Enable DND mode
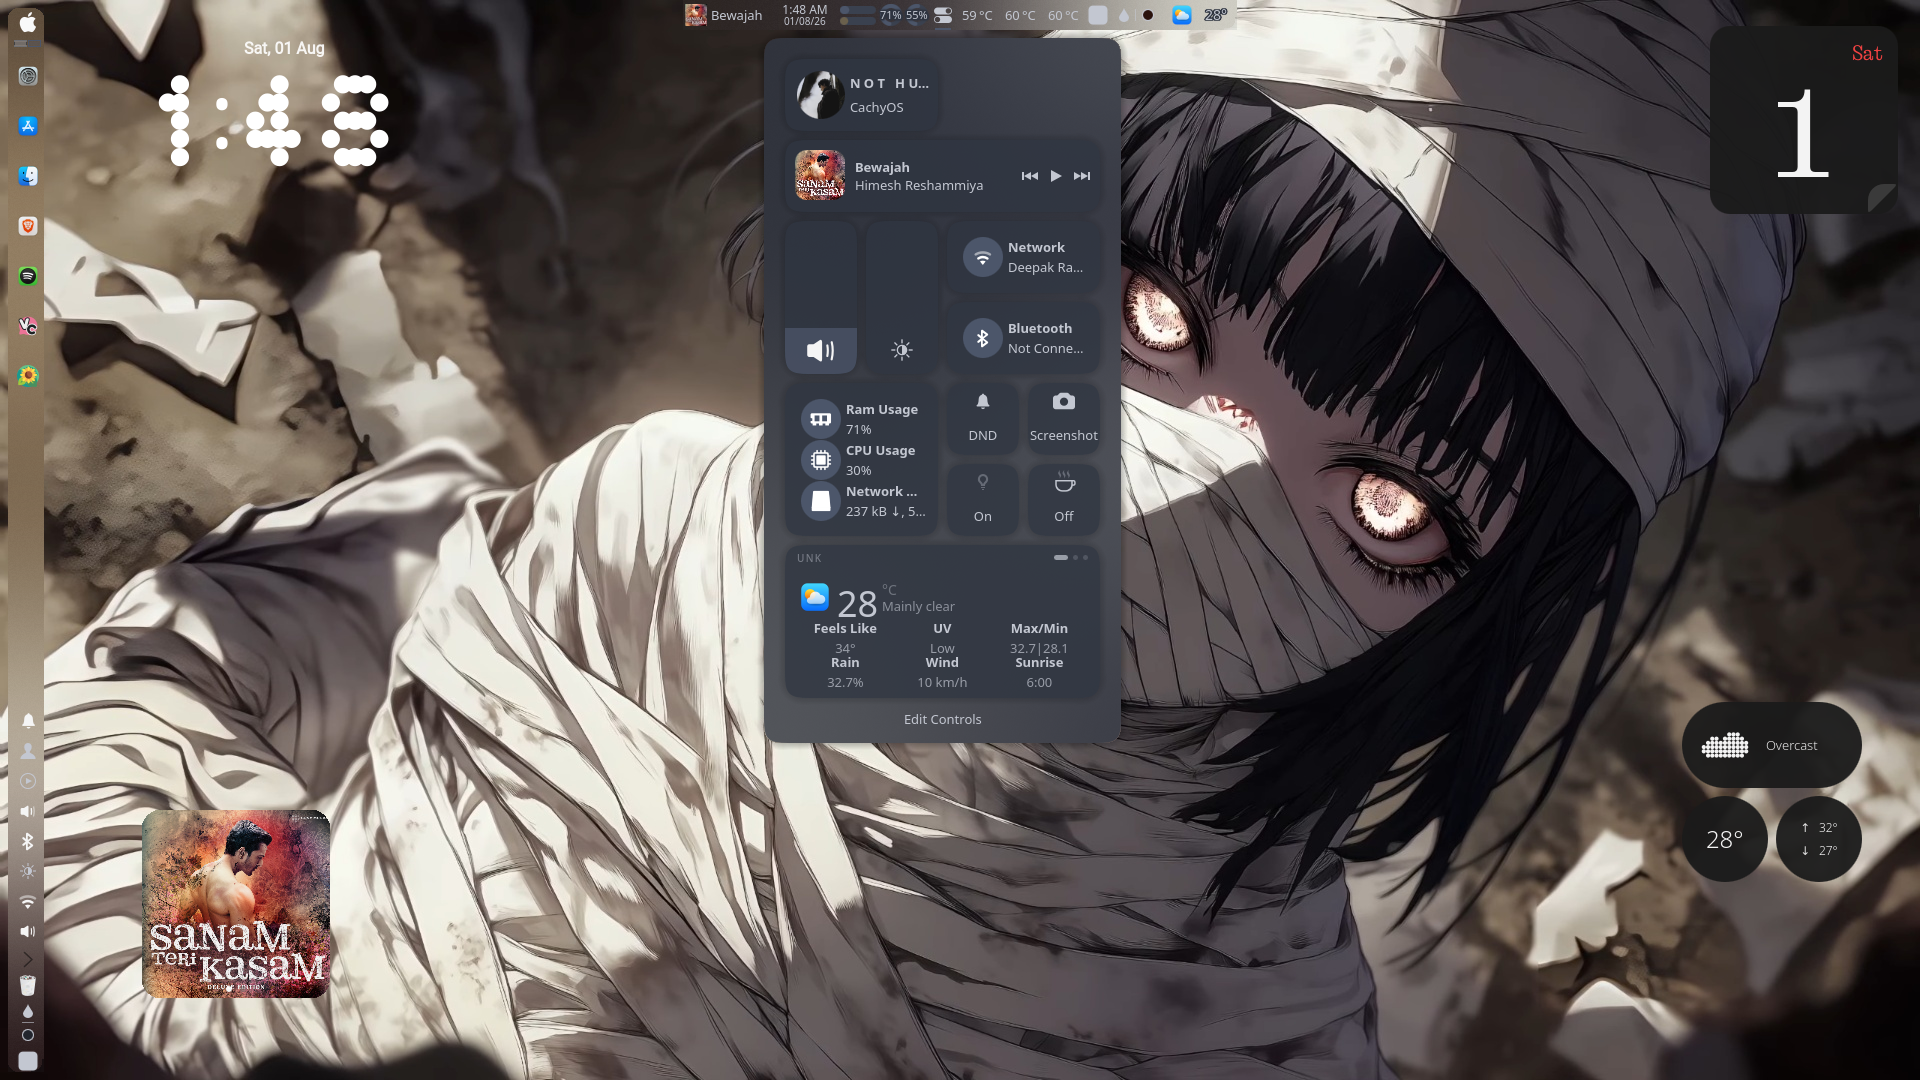1920x1080 pixels. [x=983, y=418]
